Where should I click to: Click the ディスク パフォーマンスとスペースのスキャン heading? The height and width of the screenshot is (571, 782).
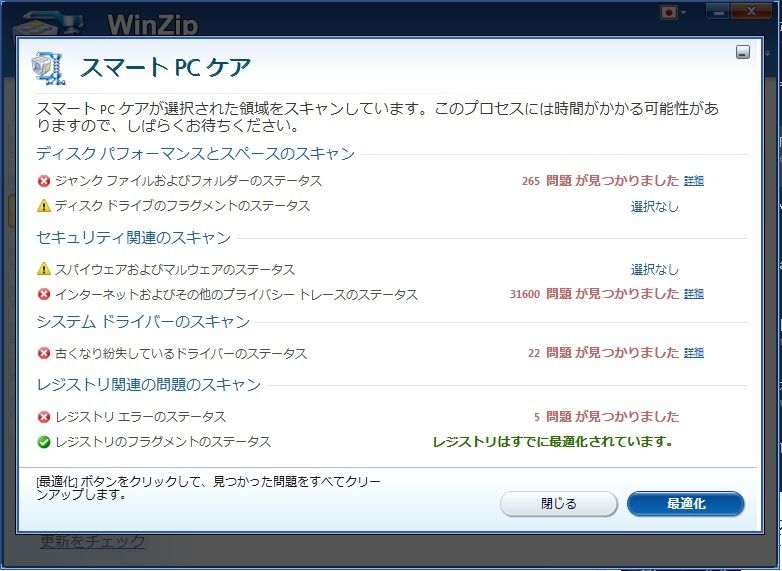tap(196, 154)
